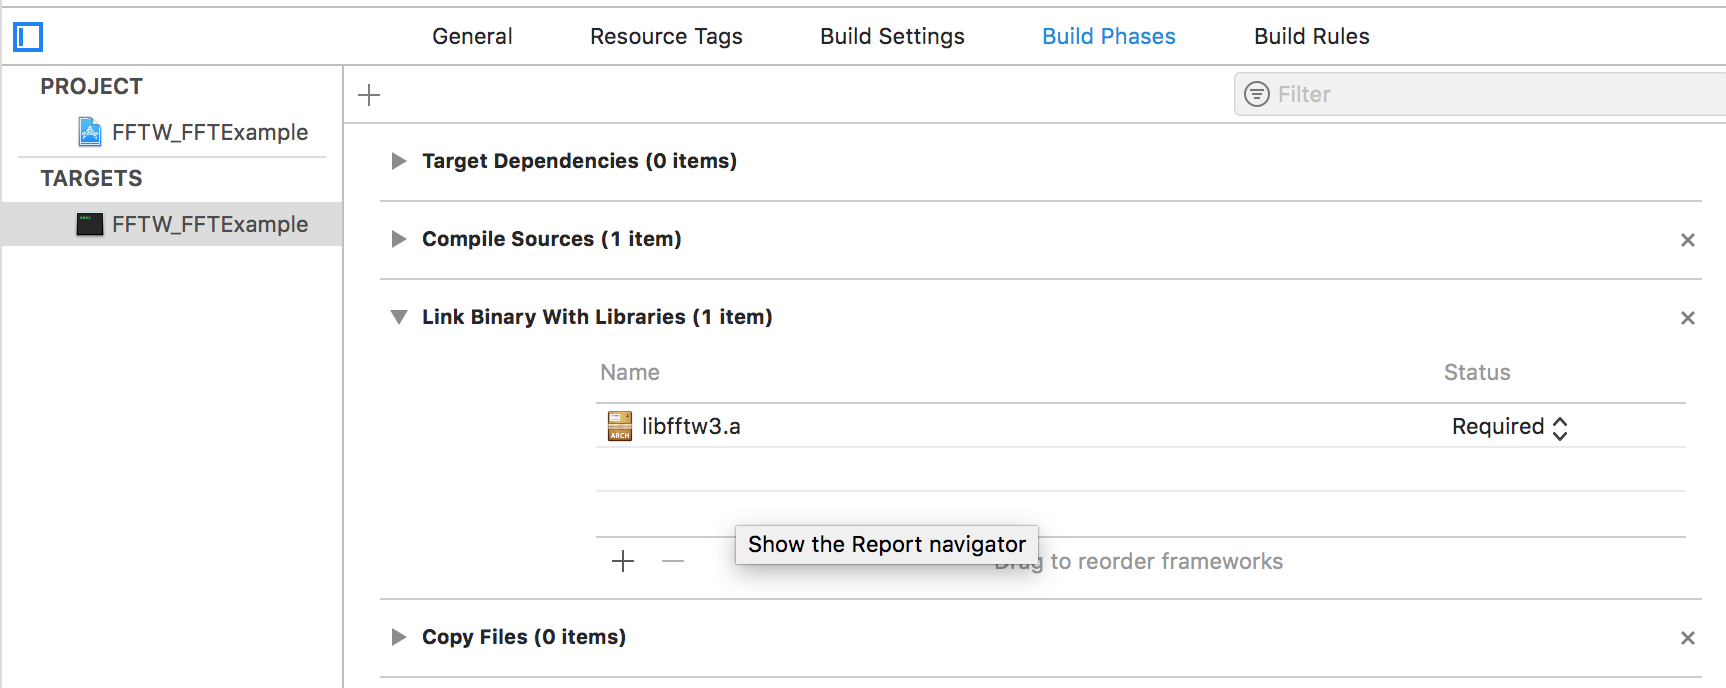The image size is (1726, 688).
Task: Expand Copy Files section
Action: [x=399, y=637]
